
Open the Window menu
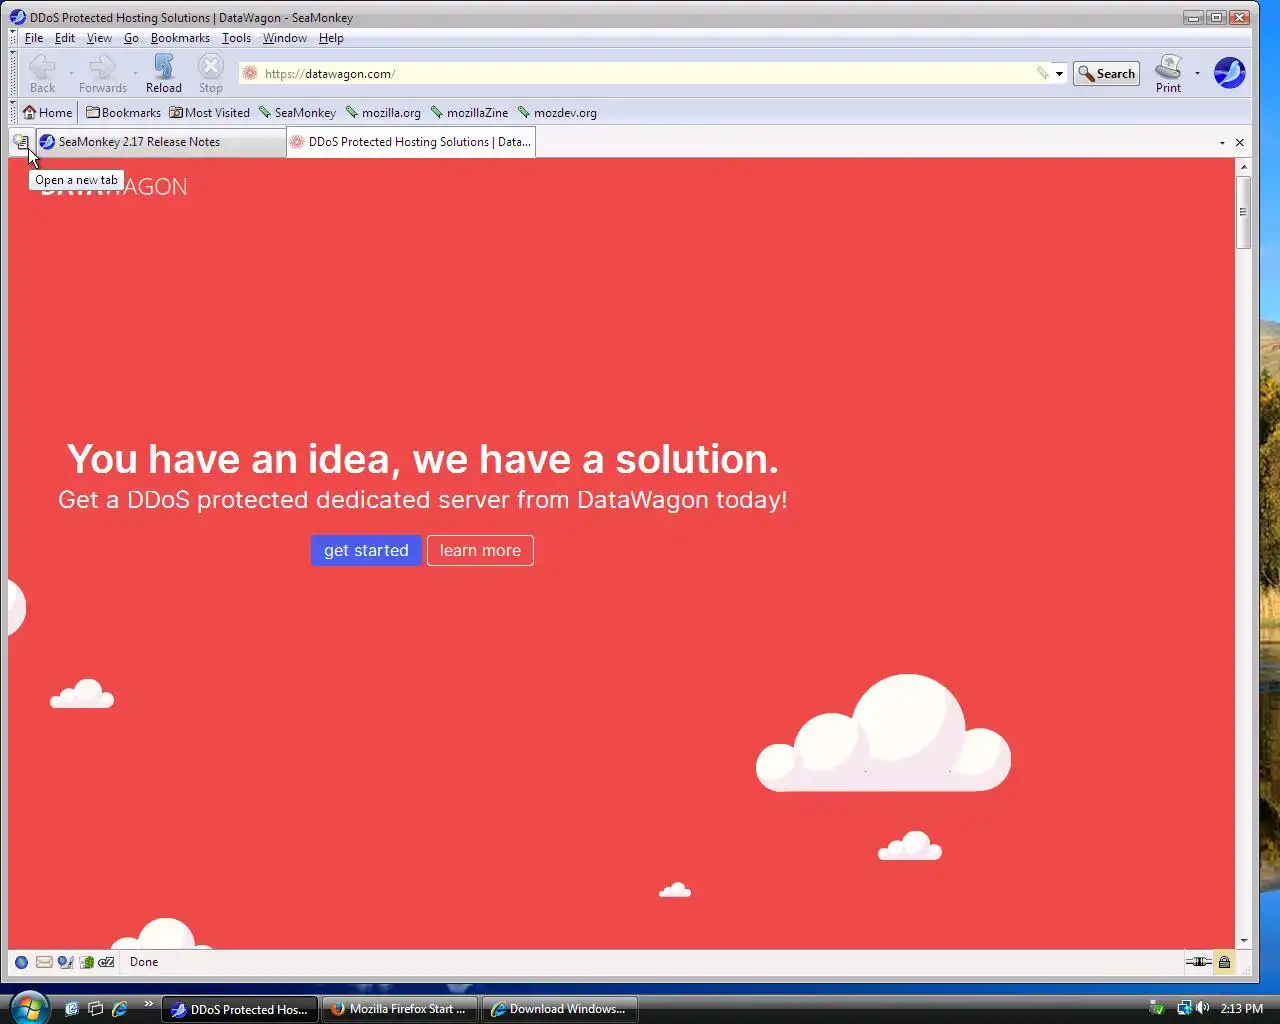(x=285, y=38)
